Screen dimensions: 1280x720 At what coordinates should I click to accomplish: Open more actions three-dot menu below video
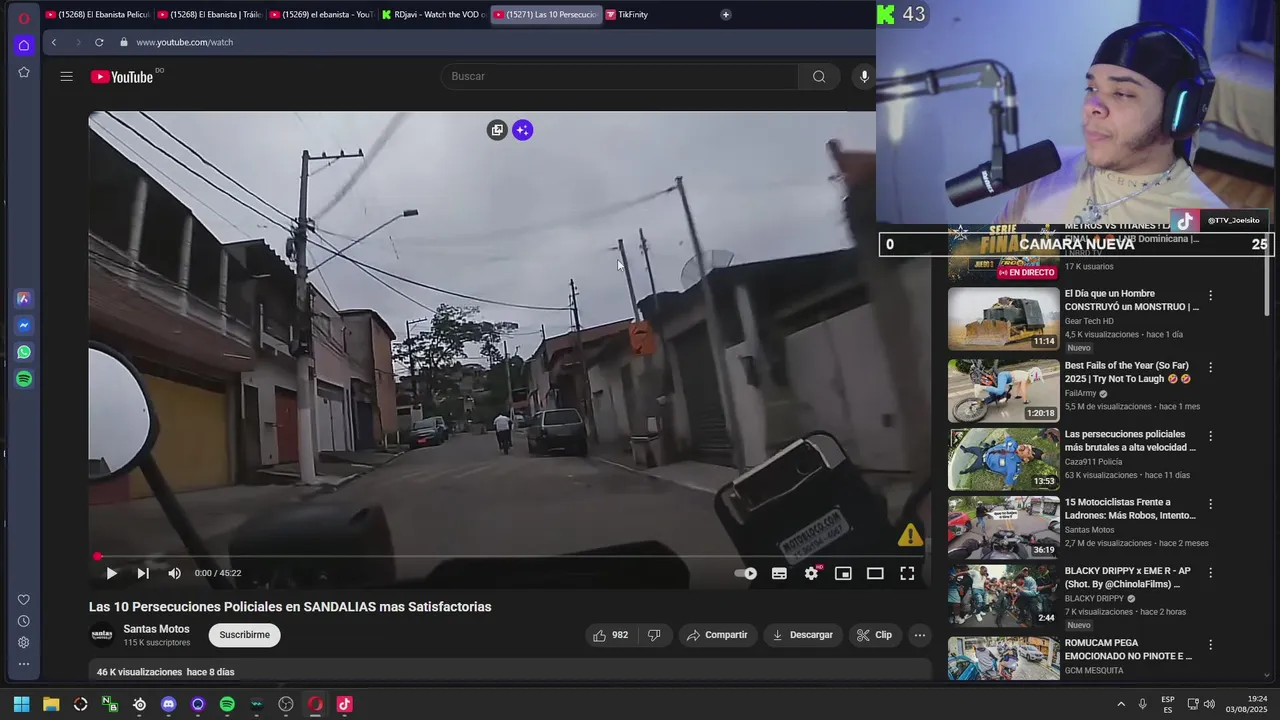tap(919, 635)
